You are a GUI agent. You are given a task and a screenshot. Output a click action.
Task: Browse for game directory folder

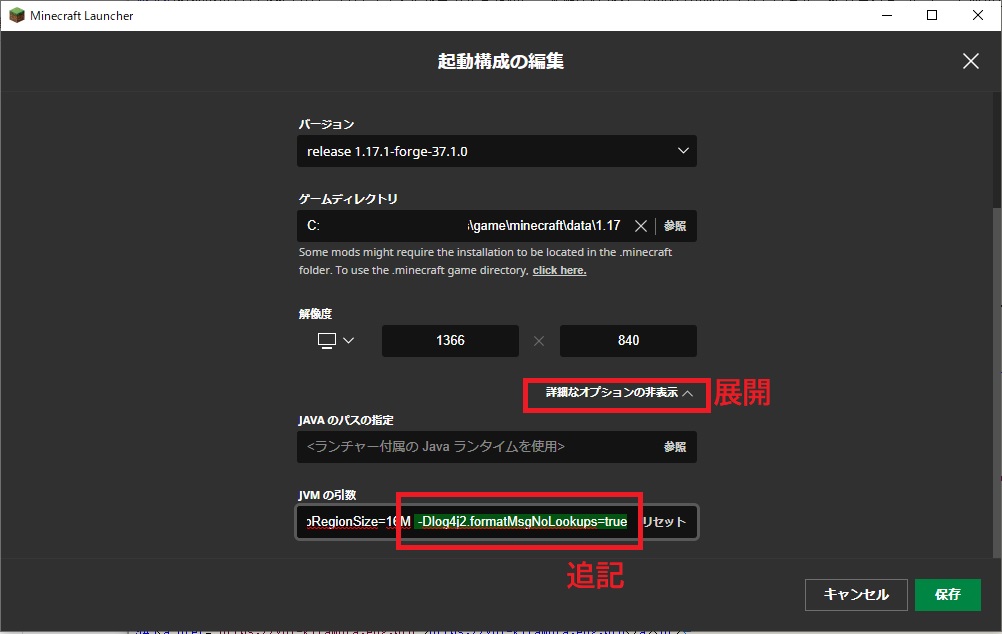click(x=675, y=226)
